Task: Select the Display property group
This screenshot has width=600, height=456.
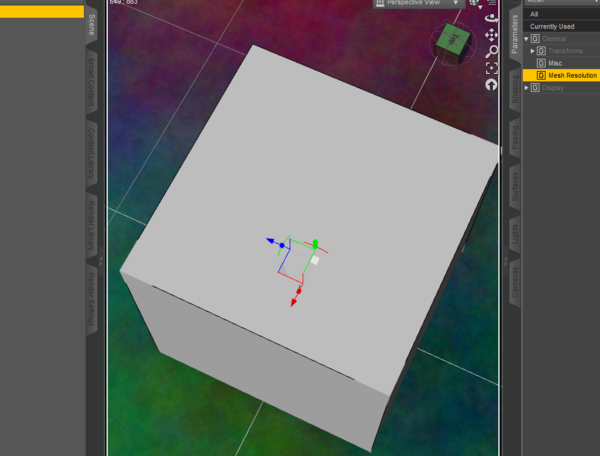Action: tap(553, 88)
